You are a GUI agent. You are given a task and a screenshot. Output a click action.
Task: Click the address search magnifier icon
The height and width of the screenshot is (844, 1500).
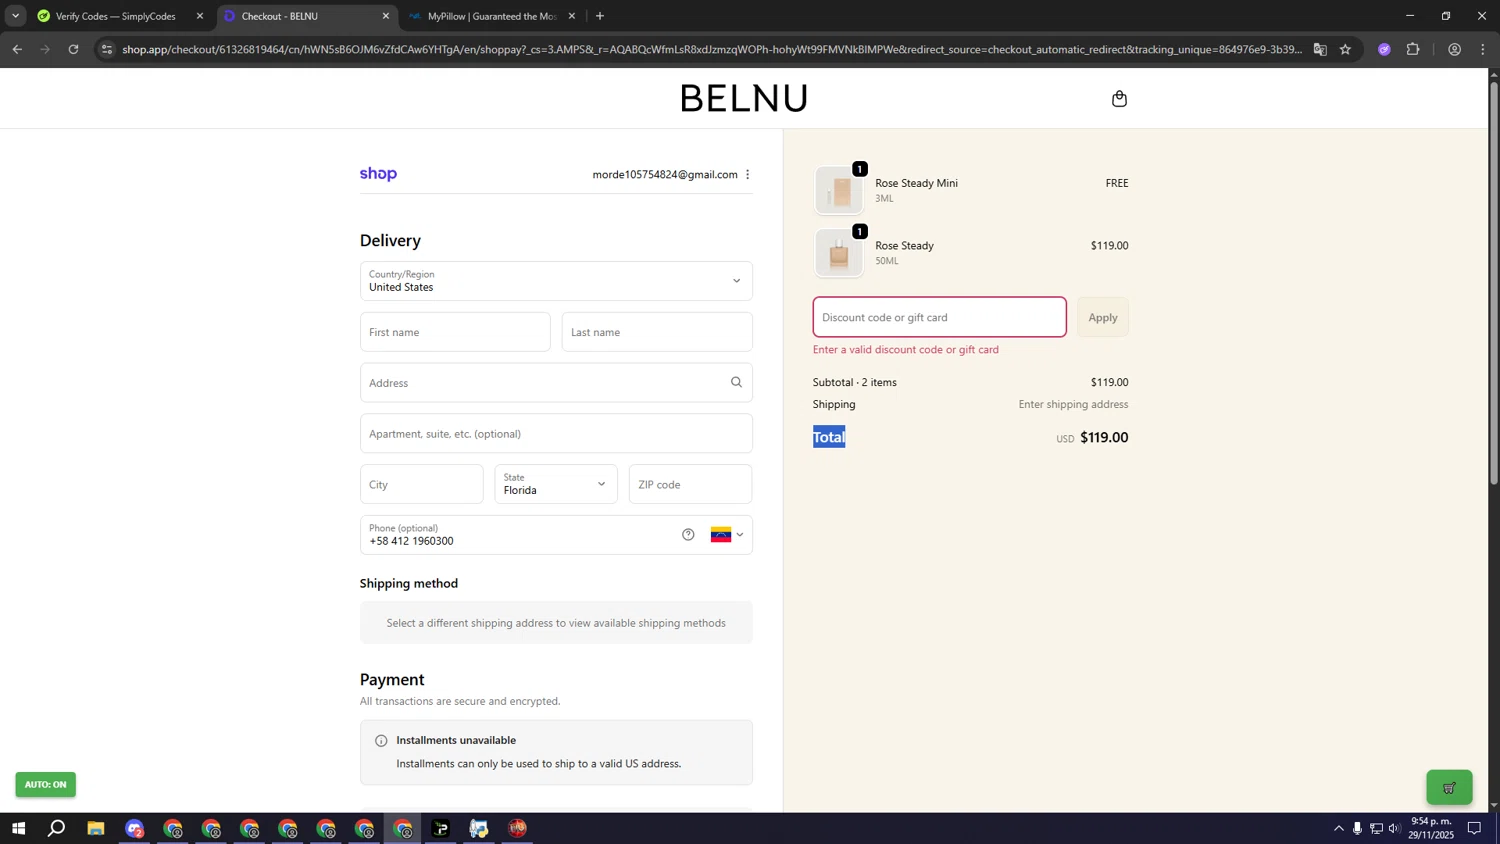point(736,382)
